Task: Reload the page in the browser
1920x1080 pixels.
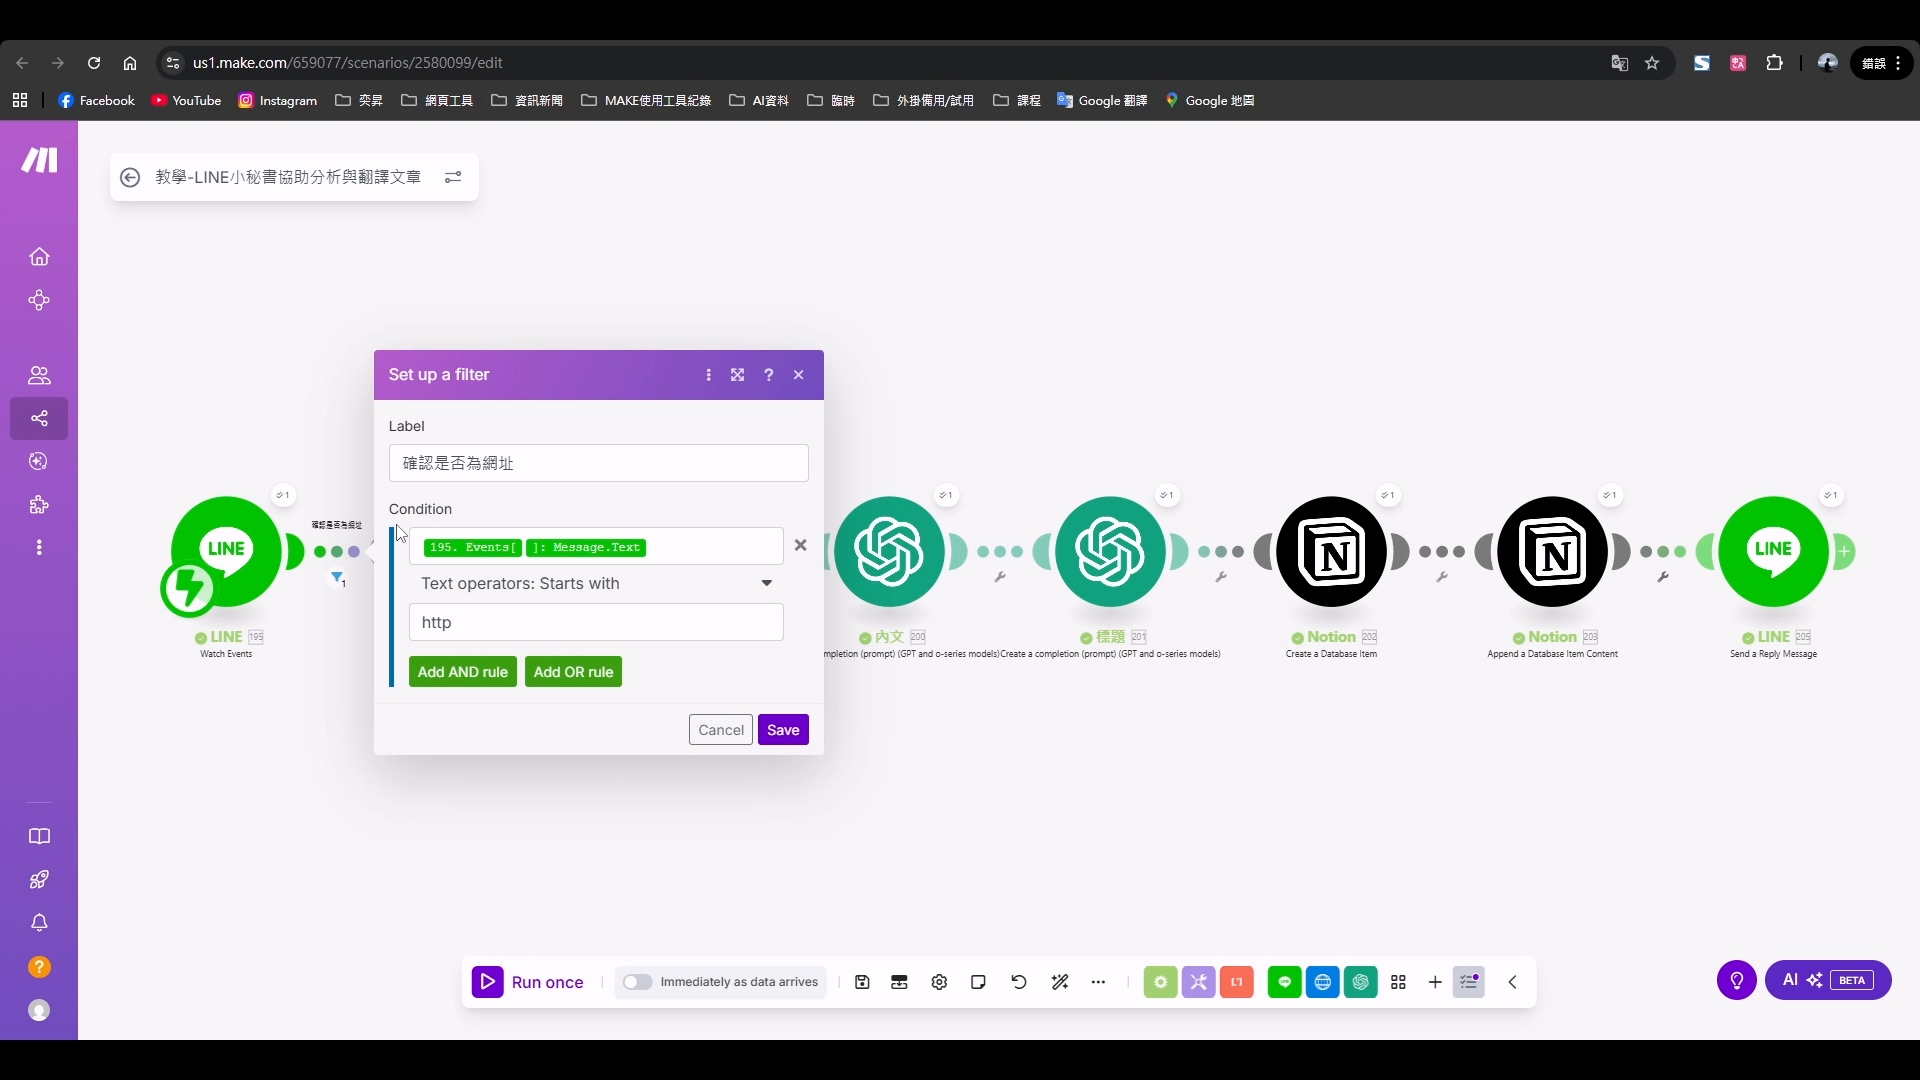Action: click(94, 63)
